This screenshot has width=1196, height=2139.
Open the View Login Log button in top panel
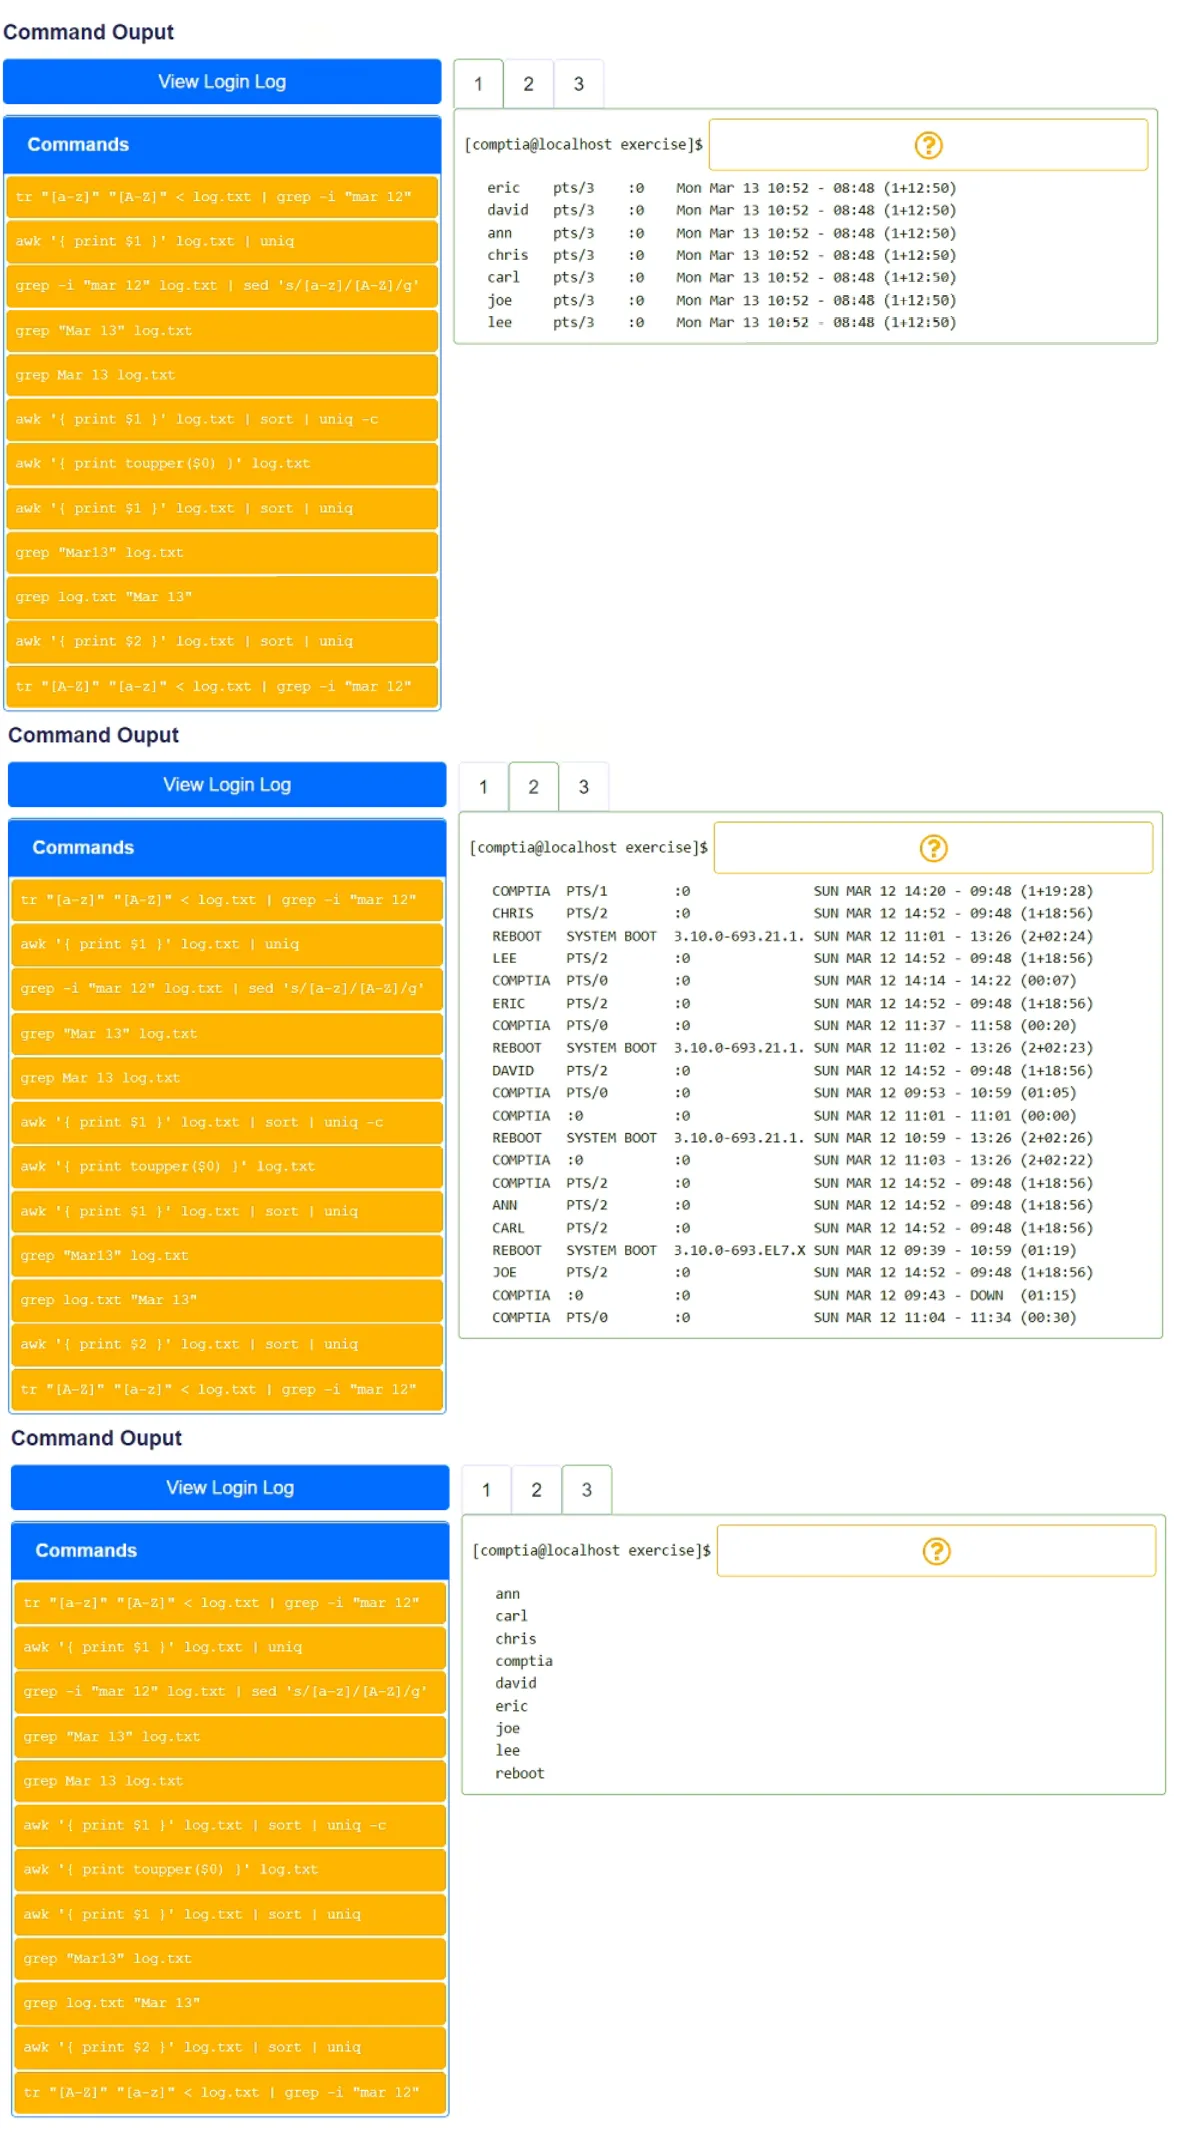[x=222, y=82]
